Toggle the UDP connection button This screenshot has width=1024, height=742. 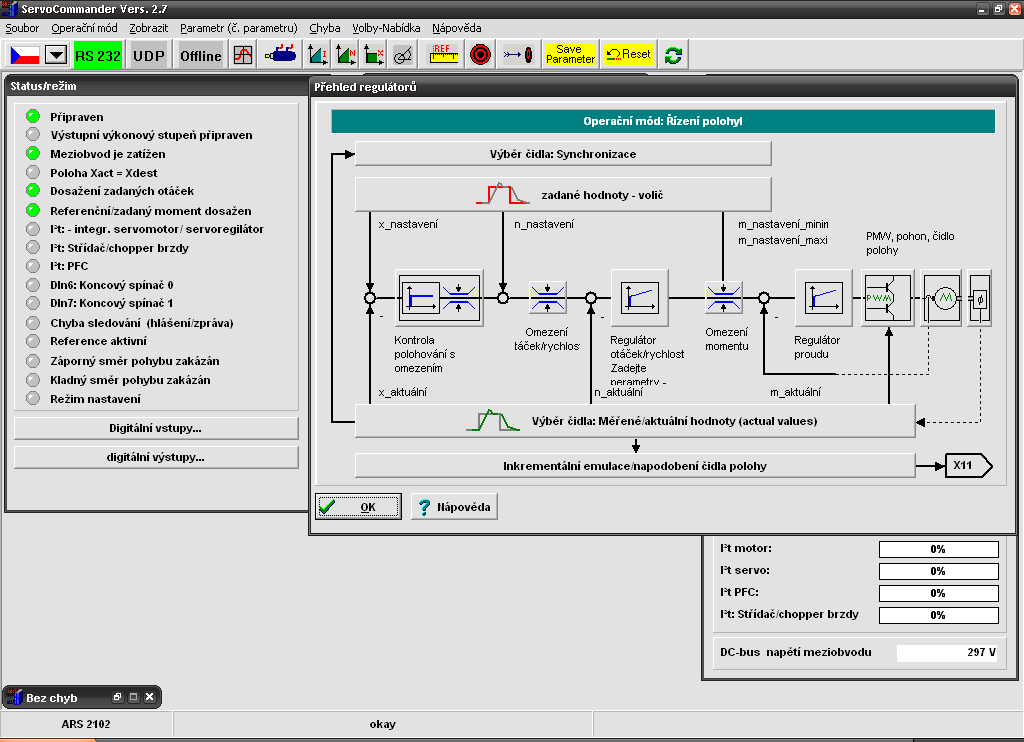tap(149, 56)
